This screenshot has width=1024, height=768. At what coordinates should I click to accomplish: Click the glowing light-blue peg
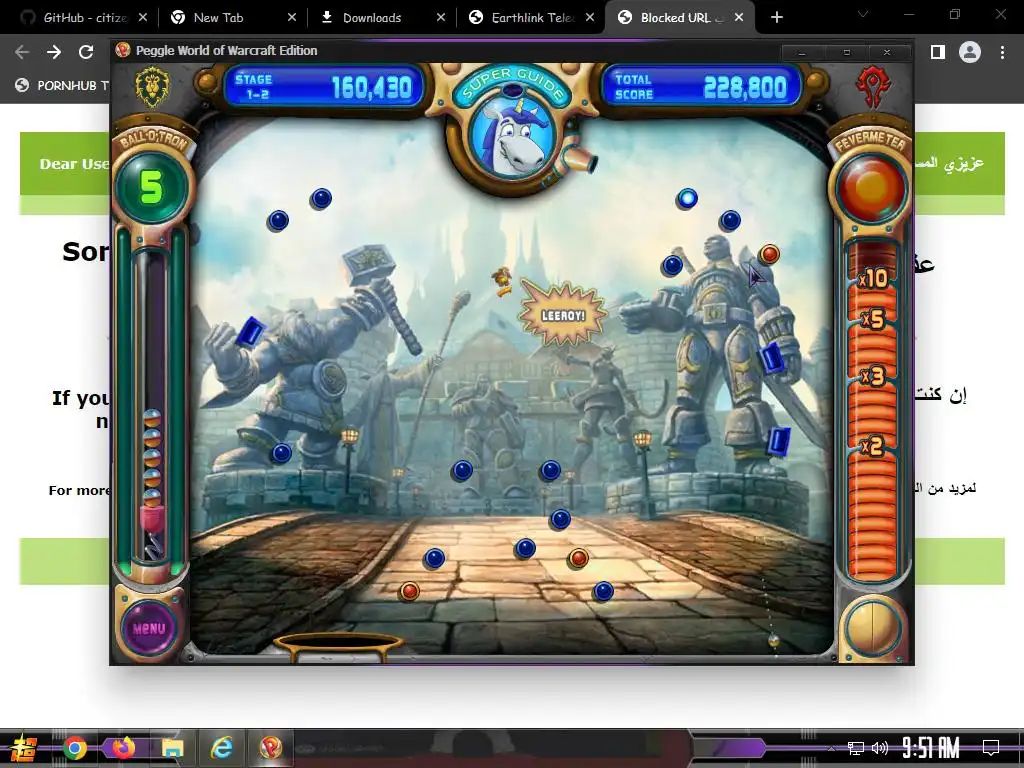(x=687, y=199)
